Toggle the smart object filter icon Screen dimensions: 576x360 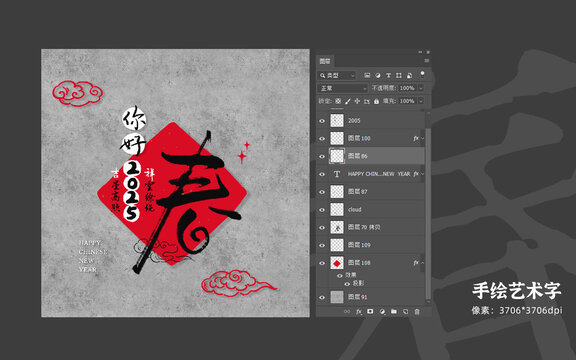409,75
